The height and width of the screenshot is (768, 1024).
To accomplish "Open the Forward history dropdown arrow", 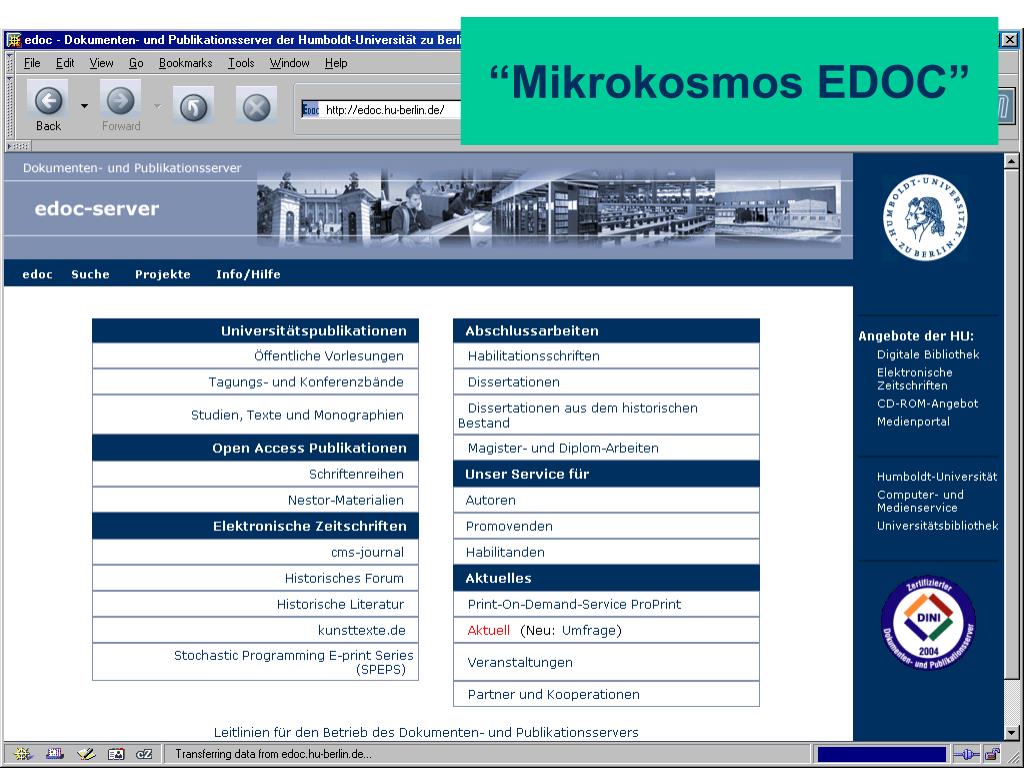I will coord(157,106).
